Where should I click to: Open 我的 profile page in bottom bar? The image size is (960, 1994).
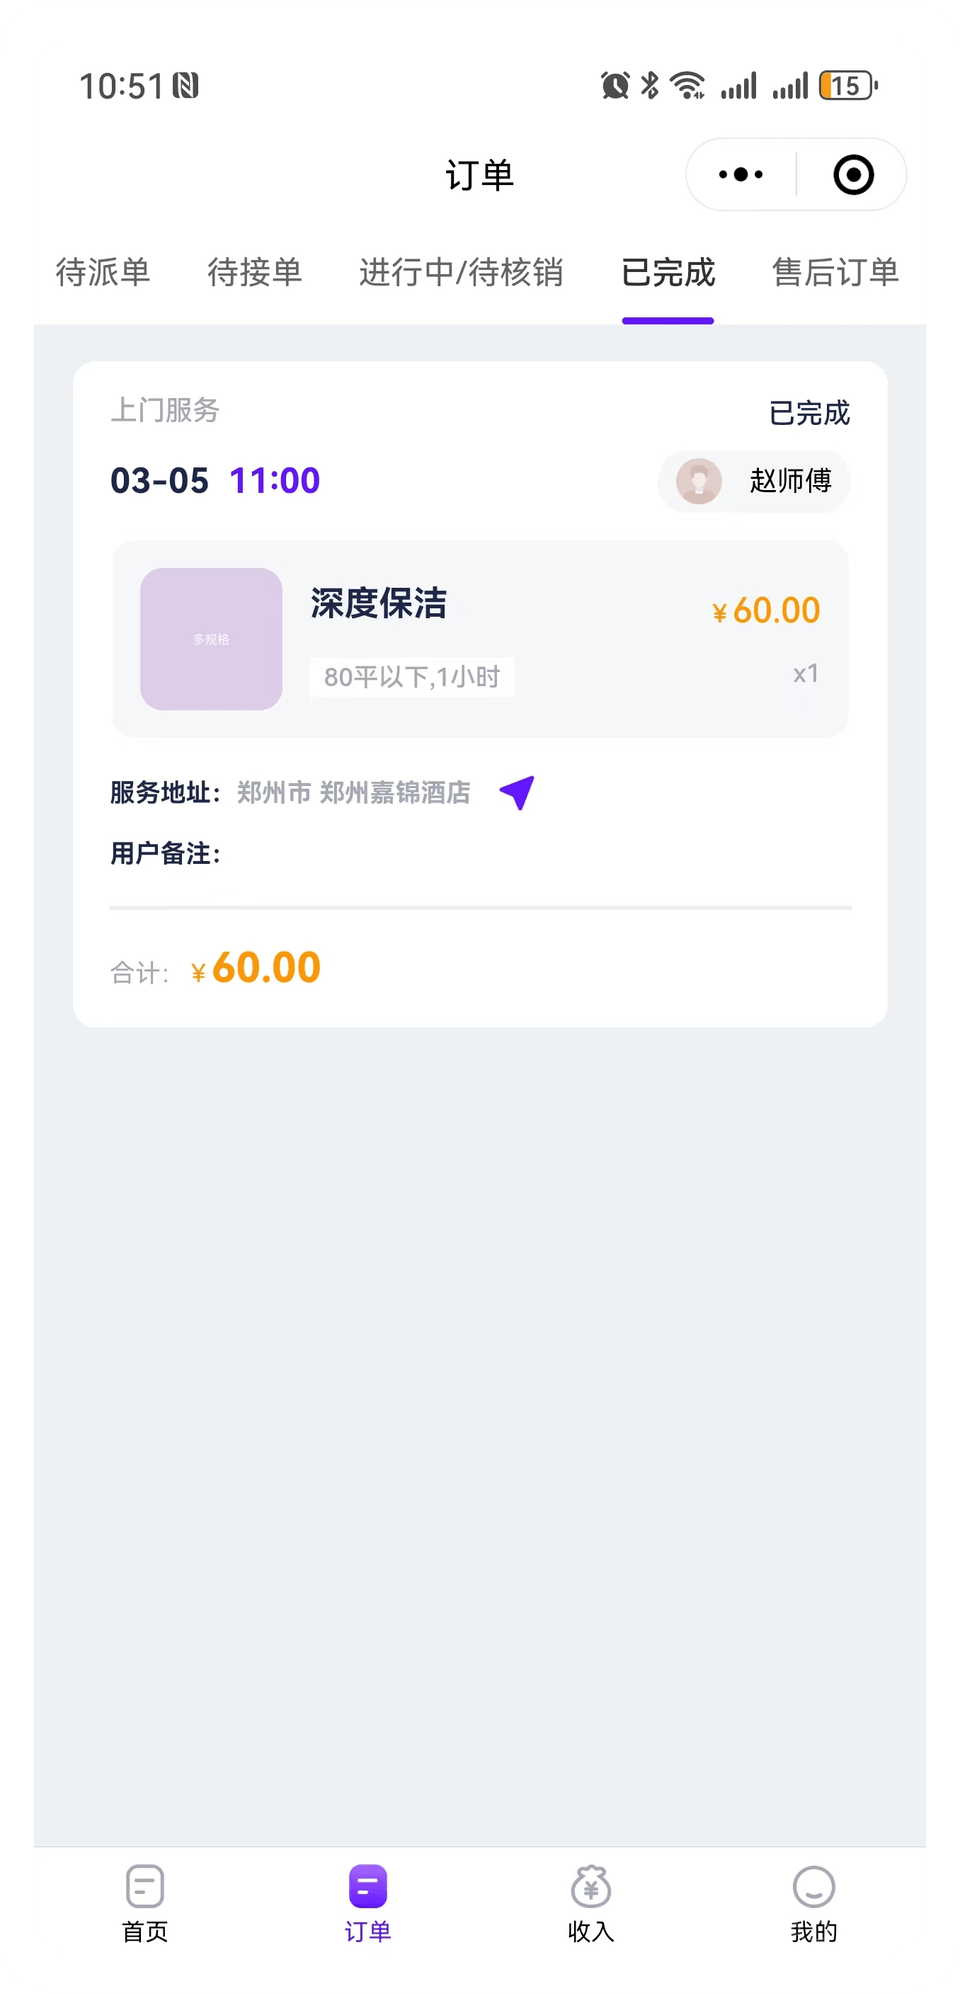tap(813, 1903)
